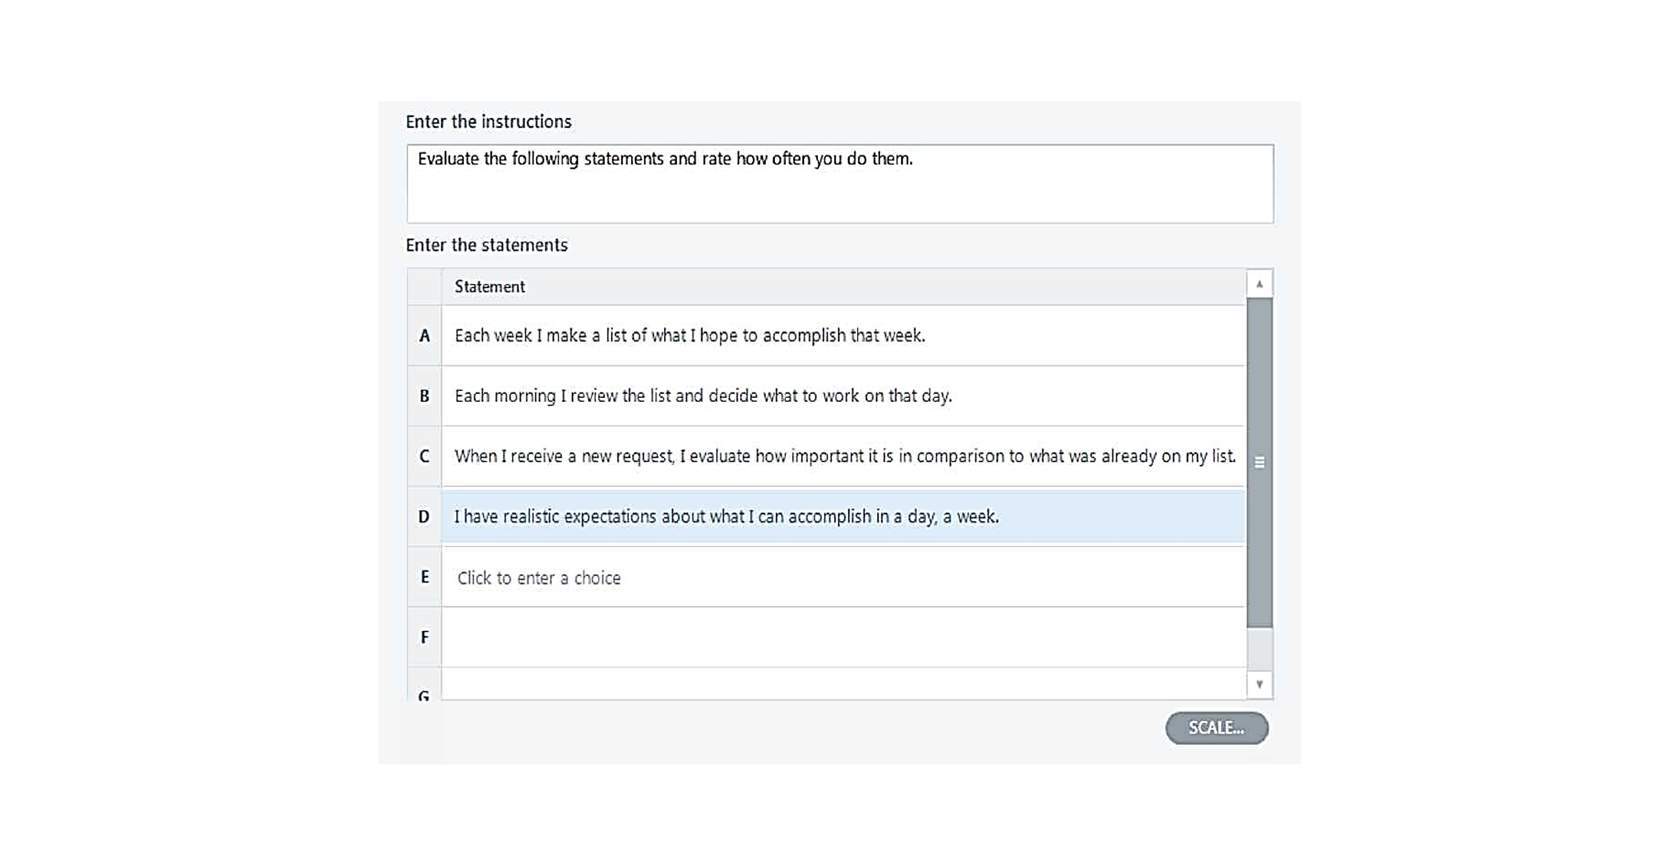The height and width of the screenshot is (860, 1680).
Task: Click the scroll up arrow of statements list
Action: 1260,284
